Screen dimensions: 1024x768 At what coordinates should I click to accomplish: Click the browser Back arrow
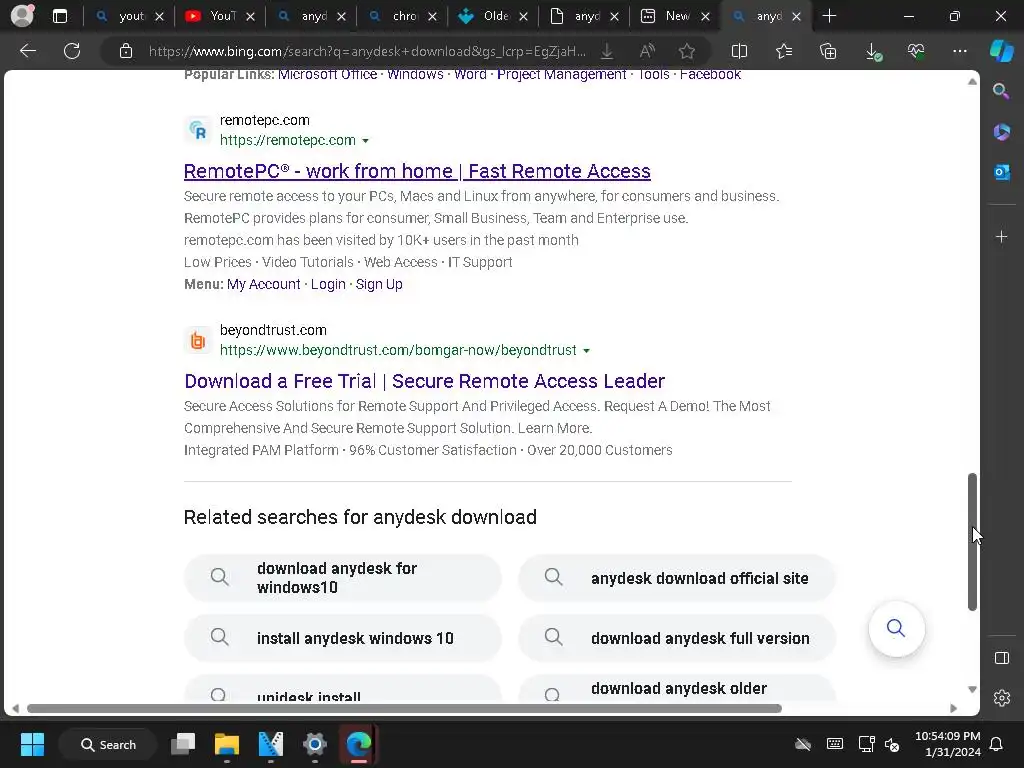click(x=27, y=51)
